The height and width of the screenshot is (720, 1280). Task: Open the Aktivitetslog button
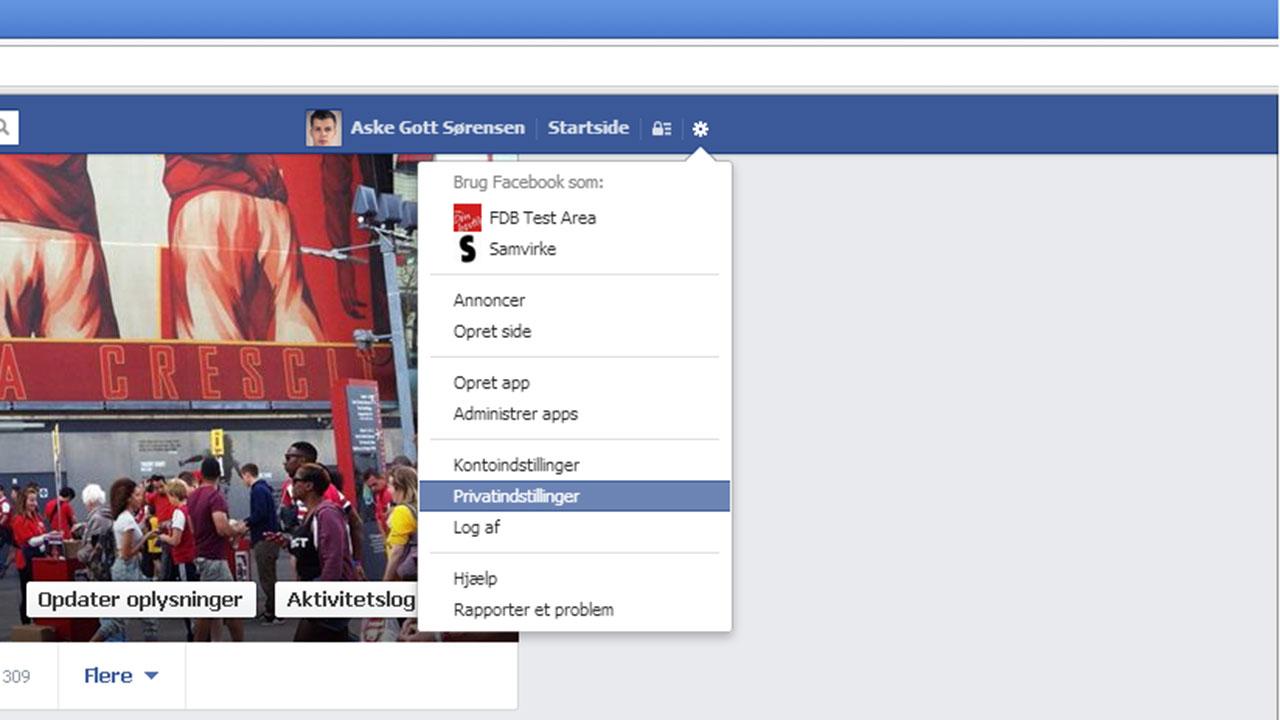coord(346,600)
